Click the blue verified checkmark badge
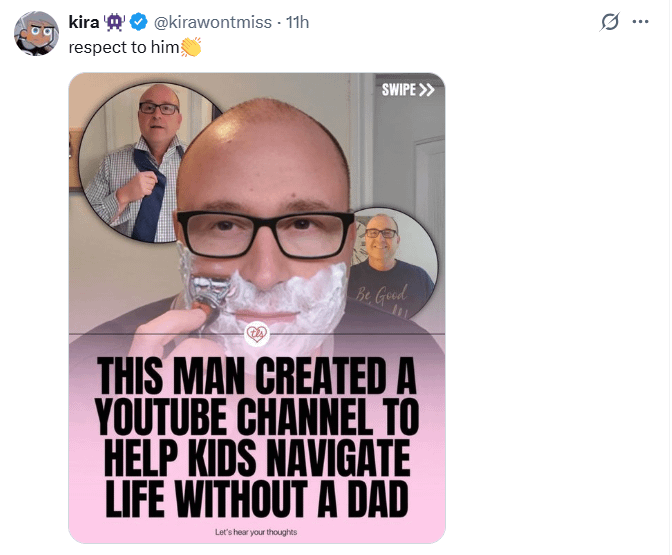Viewport: 672px width, 555px height. [138, 22]
